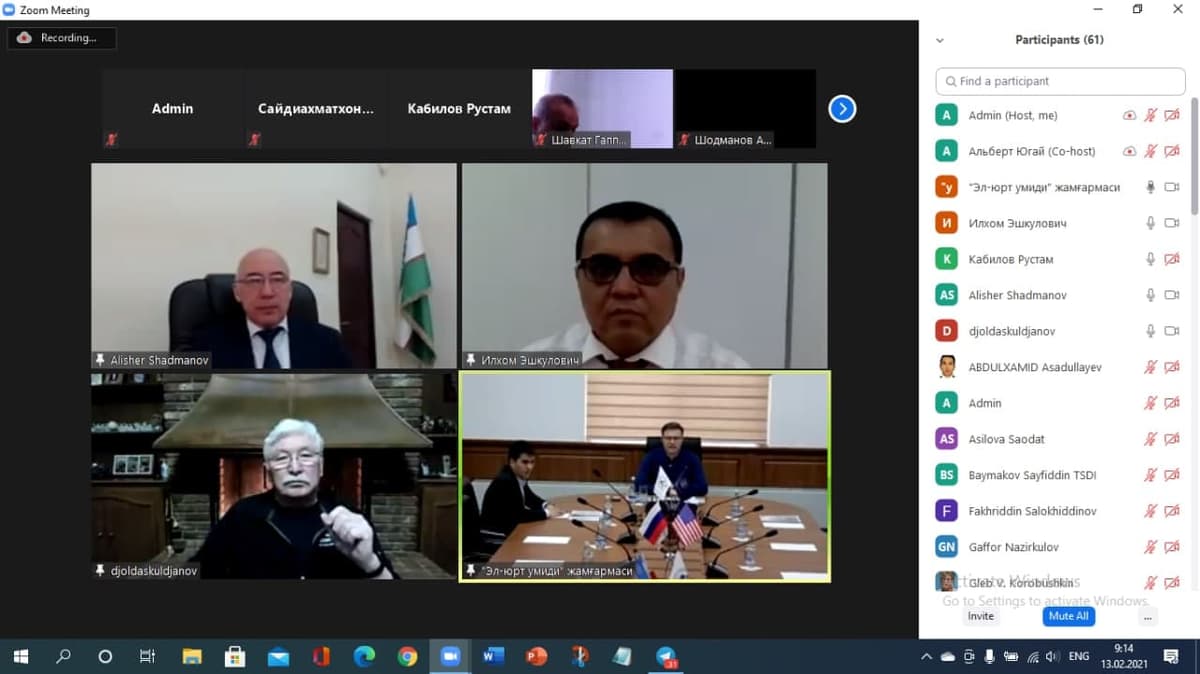Click the Find a participant search field

(1060, 81)
